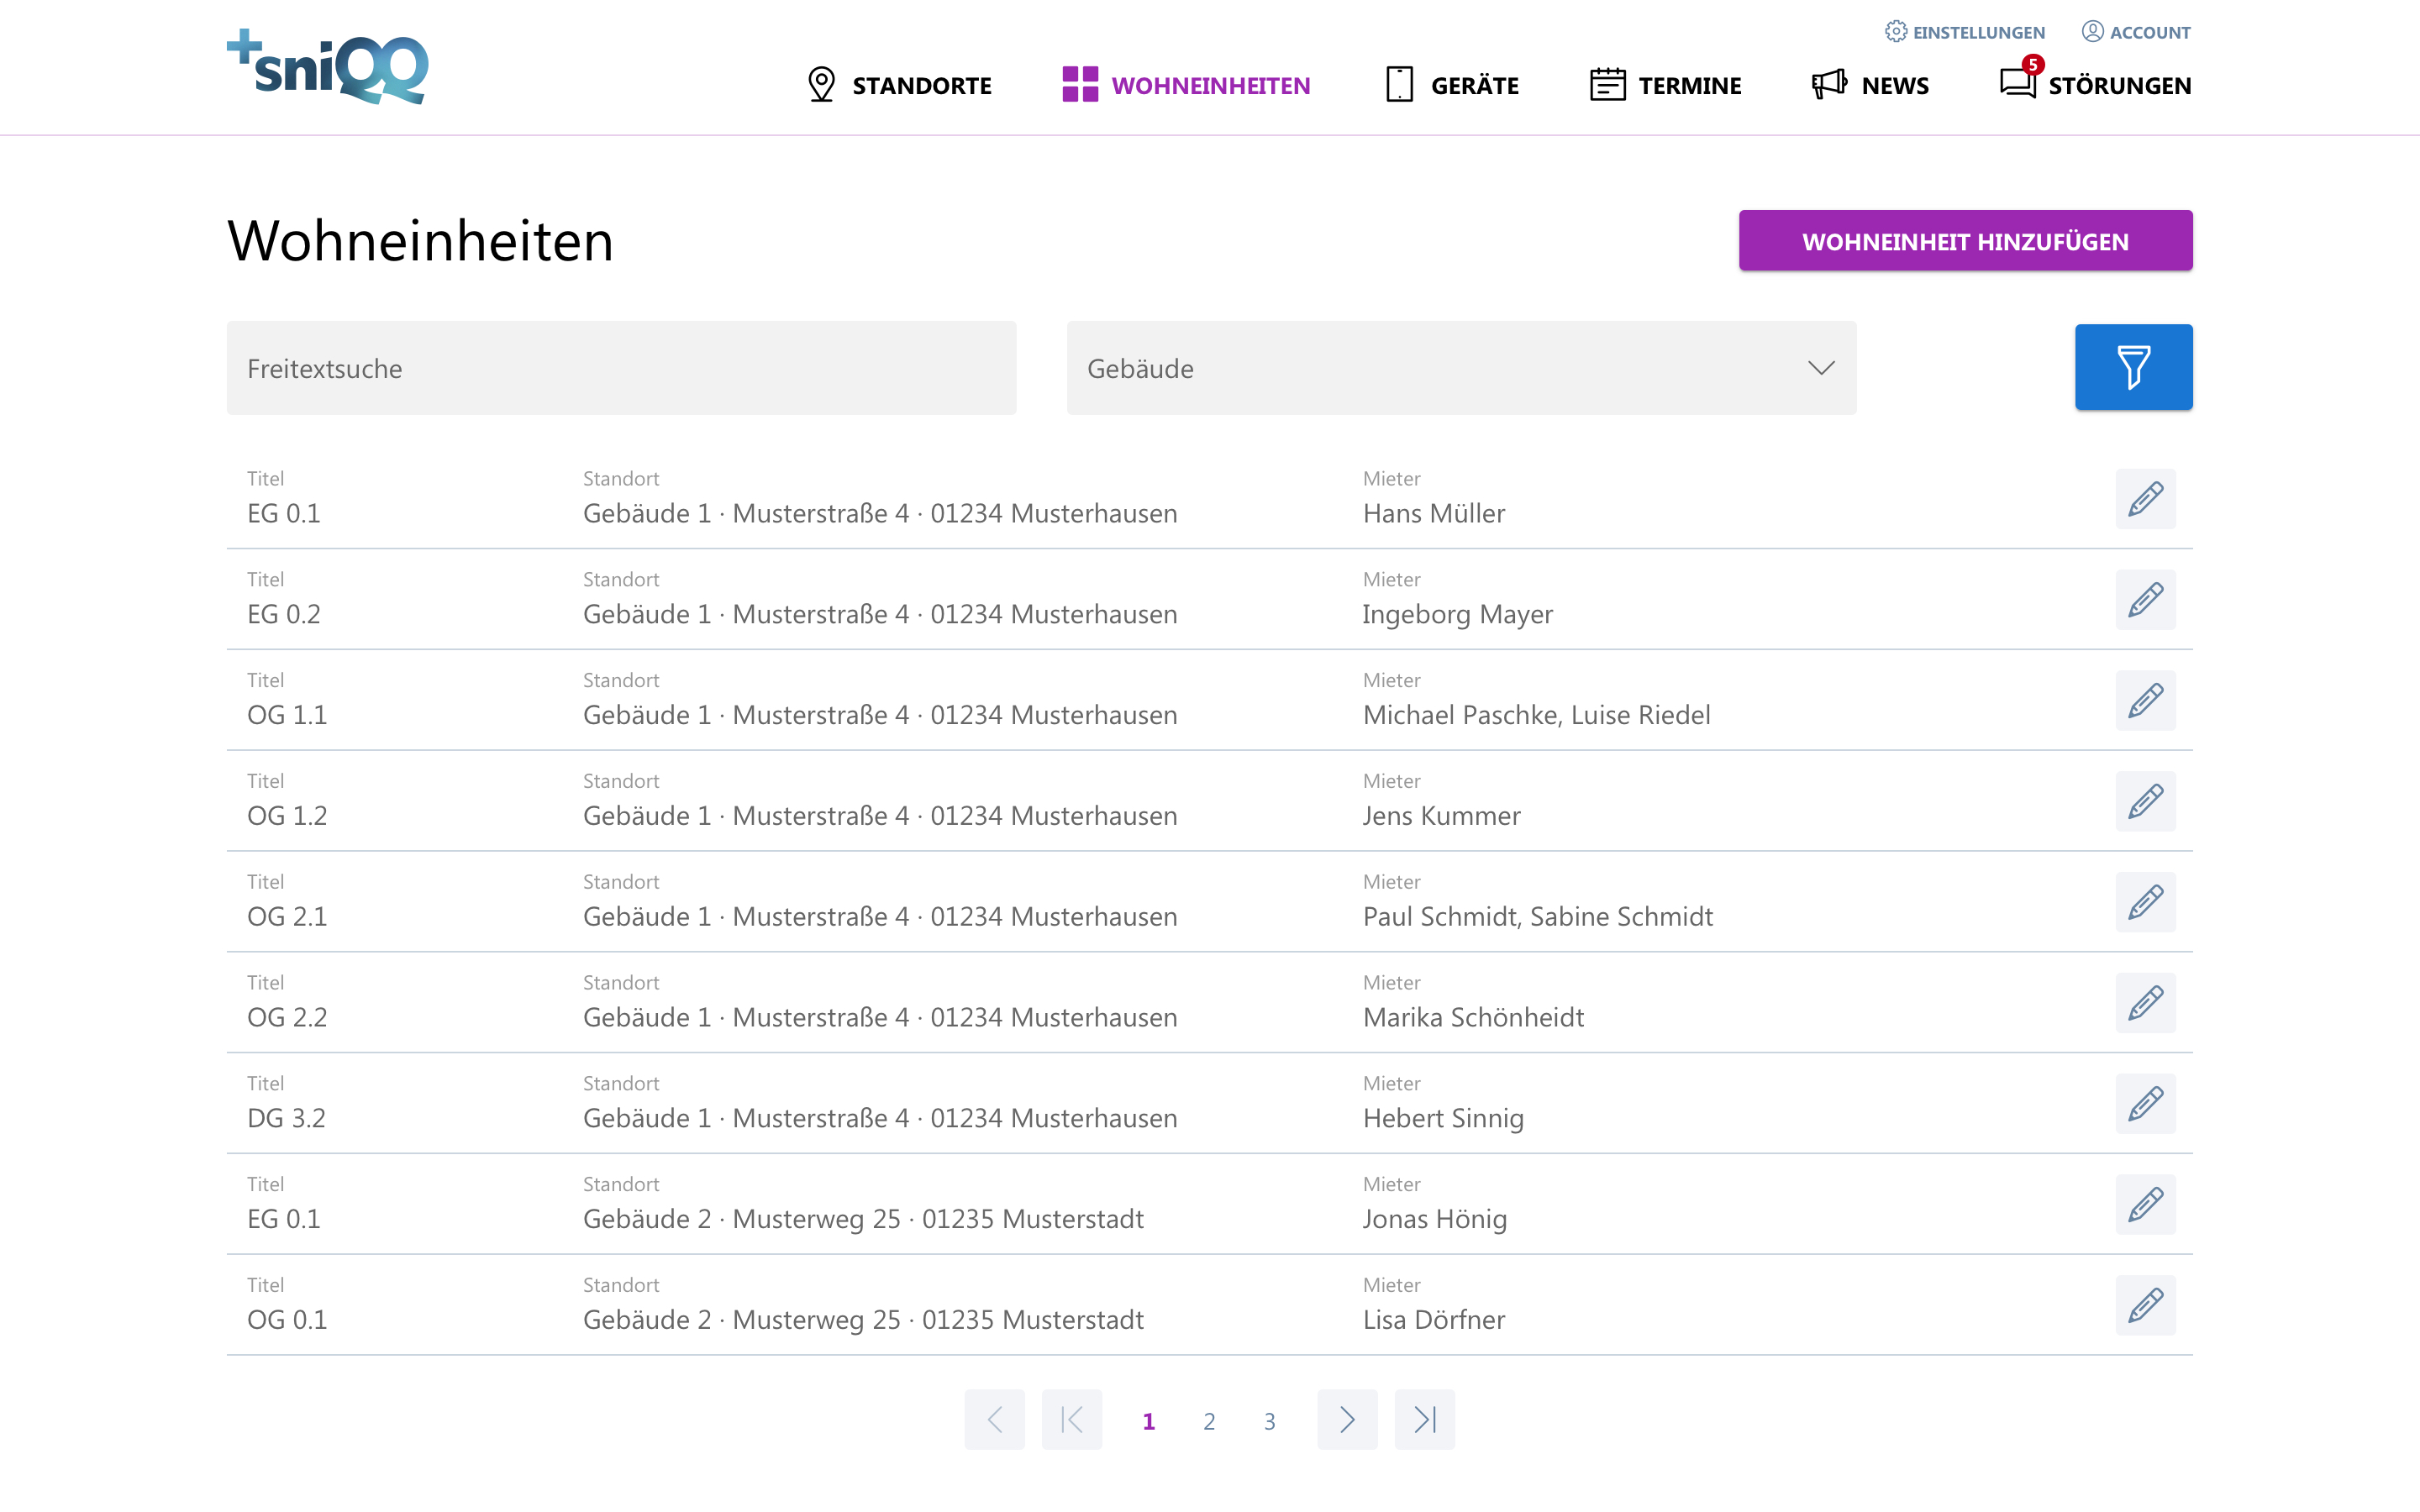Image resolution: width=2420 pixels, height=1512 pixels.
Task: Select current page 1
Action: [1148, 1421]
